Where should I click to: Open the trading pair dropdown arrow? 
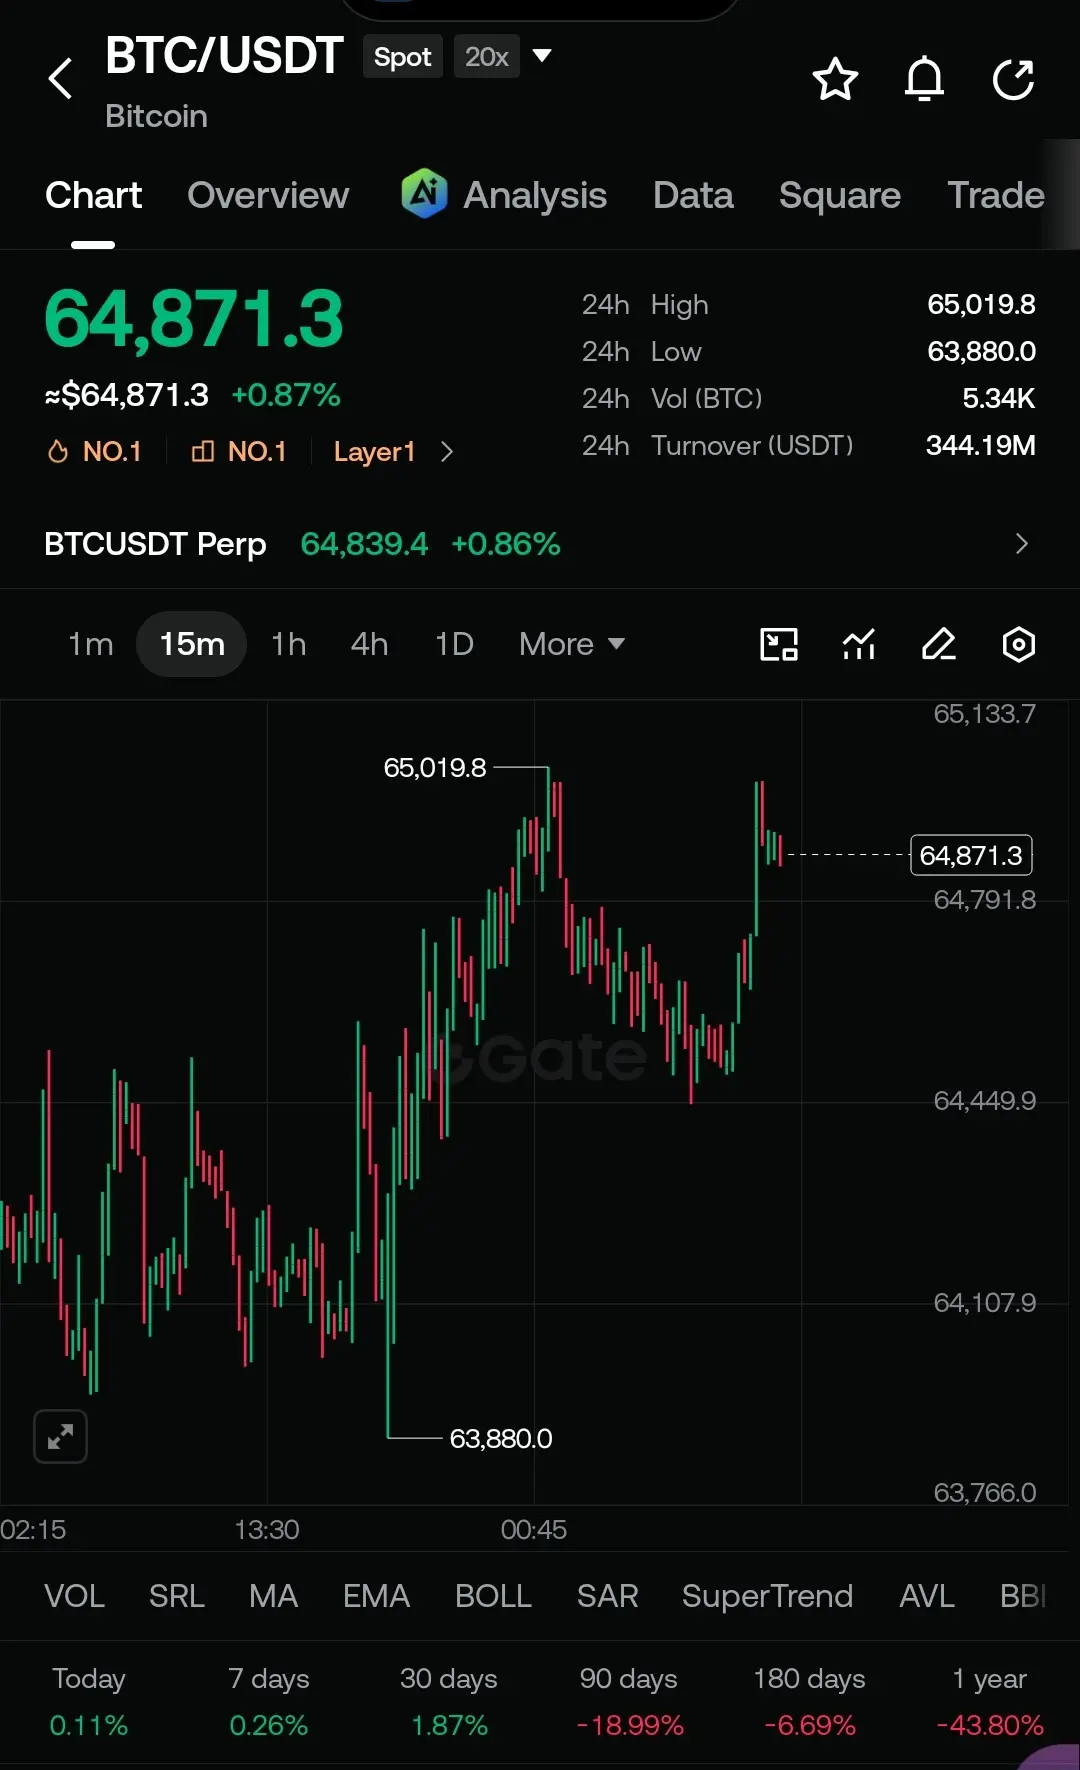542,55
